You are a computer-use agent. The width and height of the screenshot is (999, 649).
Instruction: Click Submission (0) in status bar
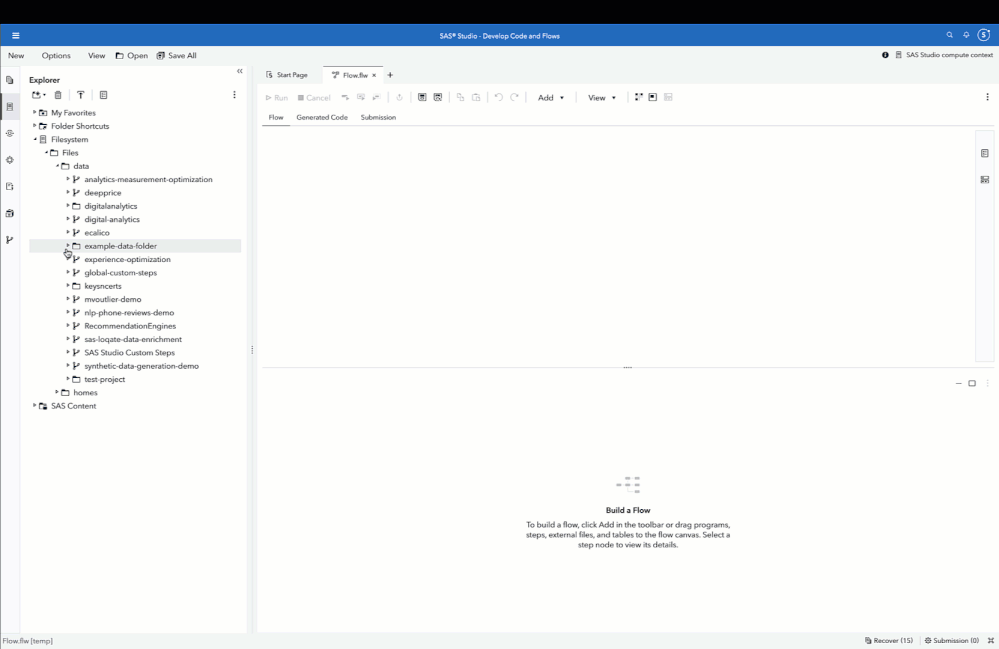[951, 640]
